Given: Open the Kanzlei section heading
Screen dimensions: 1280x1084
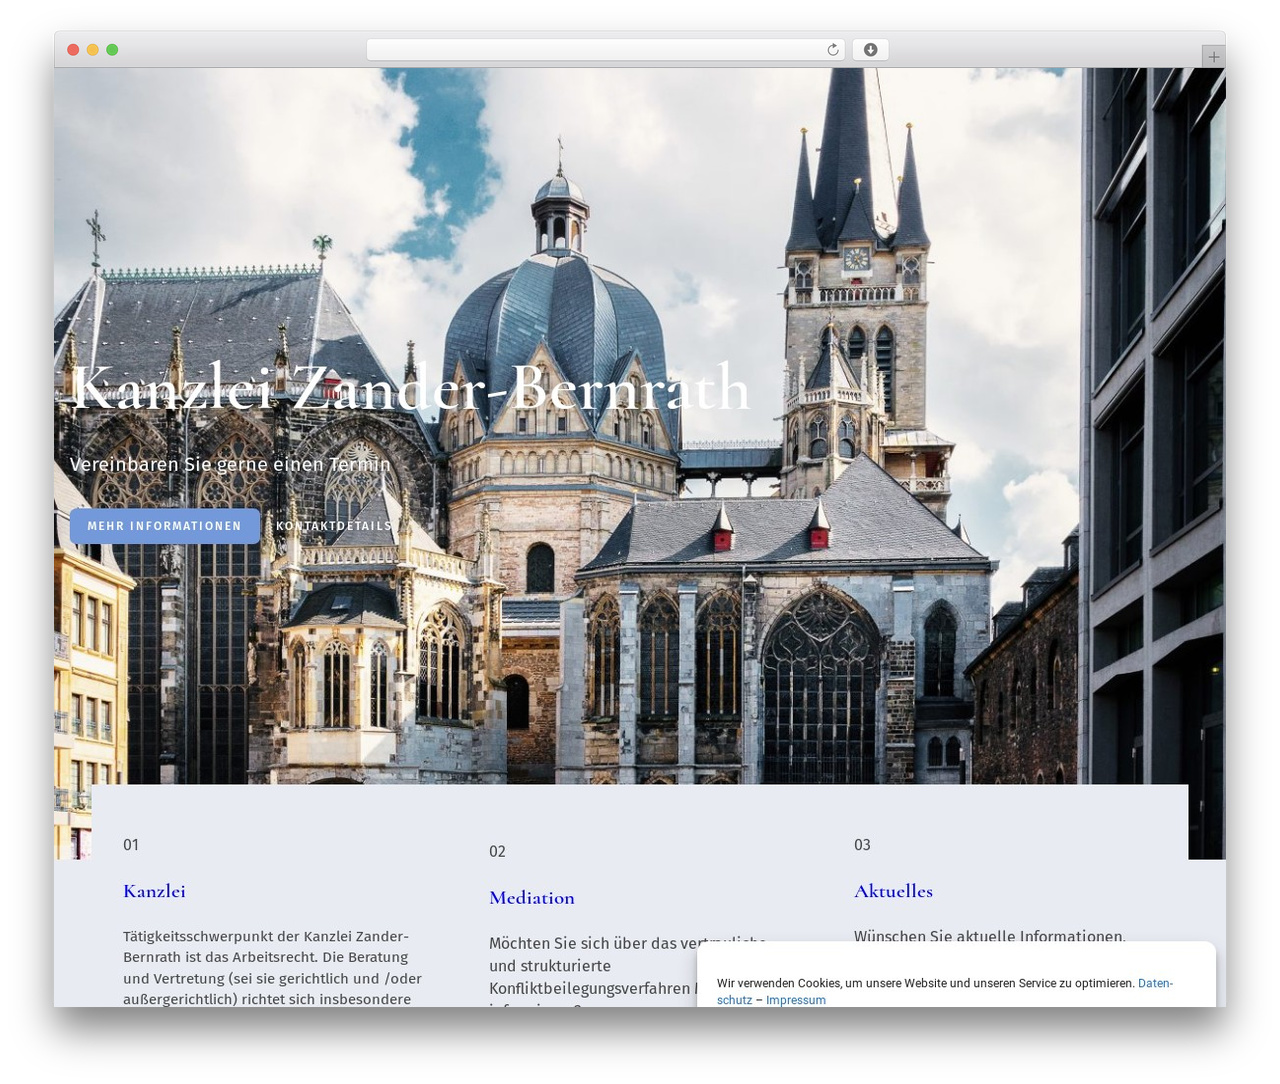Looking at the screenshot, I should coord(154,891).
